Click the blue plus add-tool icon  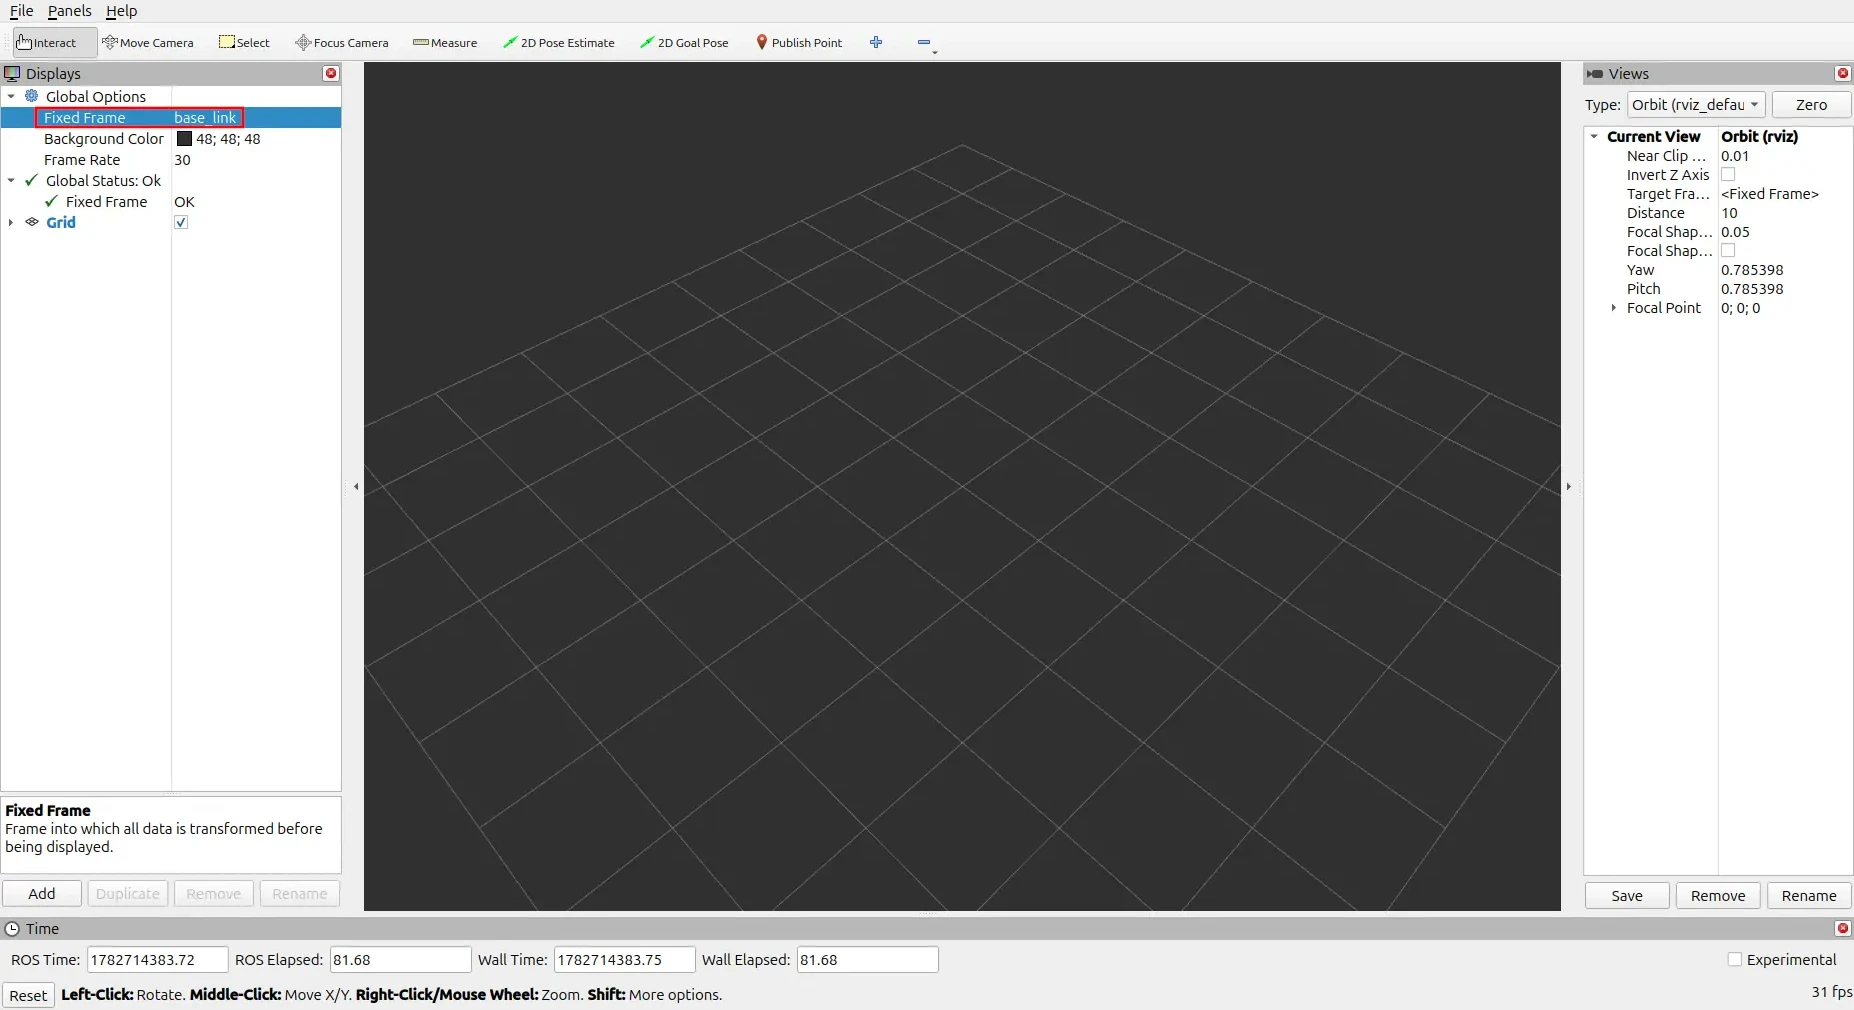point(876,42)
